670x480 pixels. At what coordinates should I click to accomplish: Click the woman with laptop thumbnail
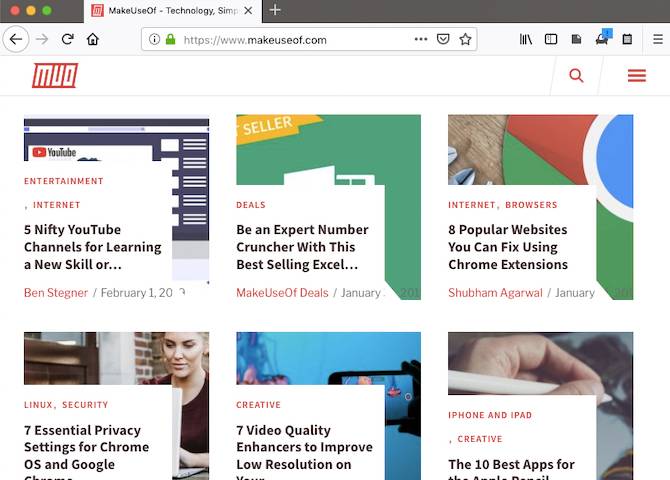point(116,358)
